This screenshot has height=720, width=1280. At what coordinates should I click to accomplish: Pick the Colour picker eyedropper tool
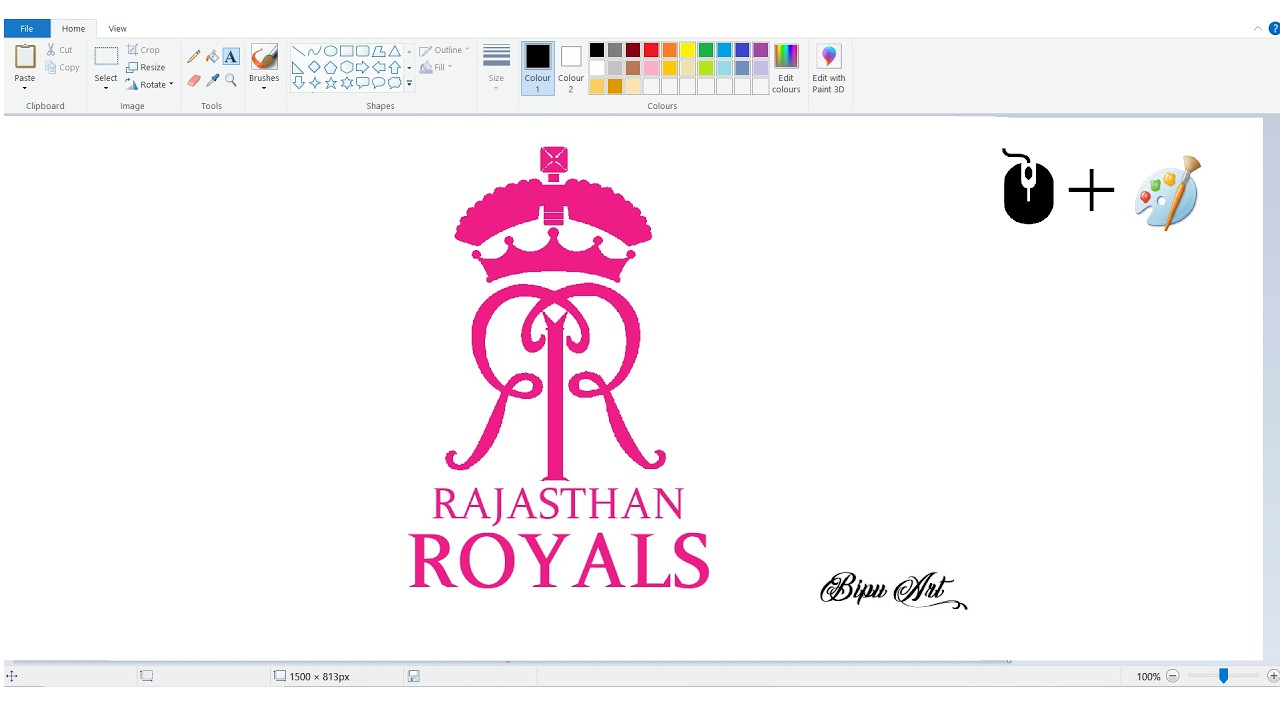212,80
